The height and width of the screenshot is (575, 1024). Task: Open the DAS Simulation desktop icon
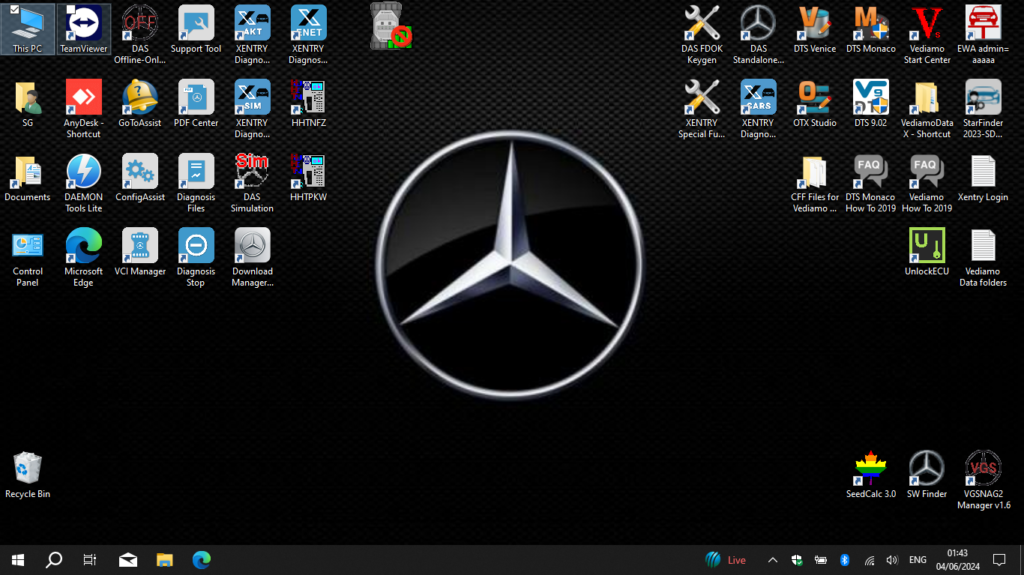click(252, 172)
